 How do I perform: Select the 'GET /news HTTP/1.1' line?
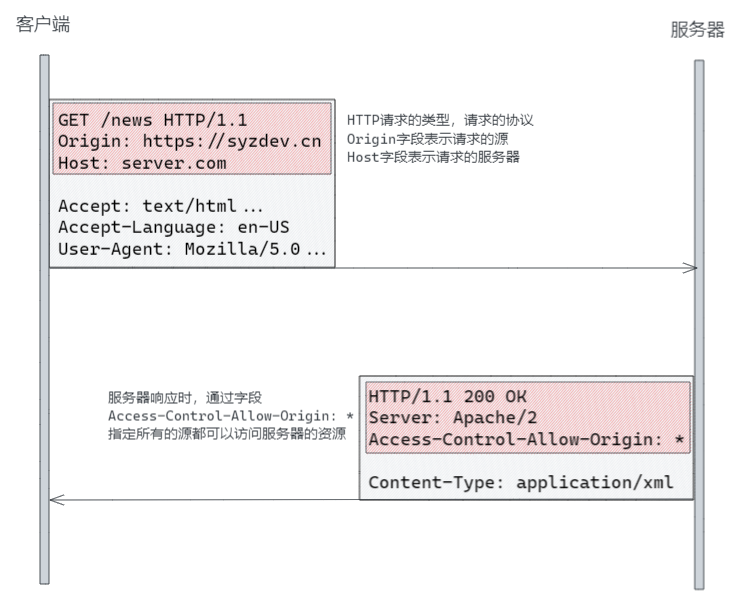[x=152, y=120]
